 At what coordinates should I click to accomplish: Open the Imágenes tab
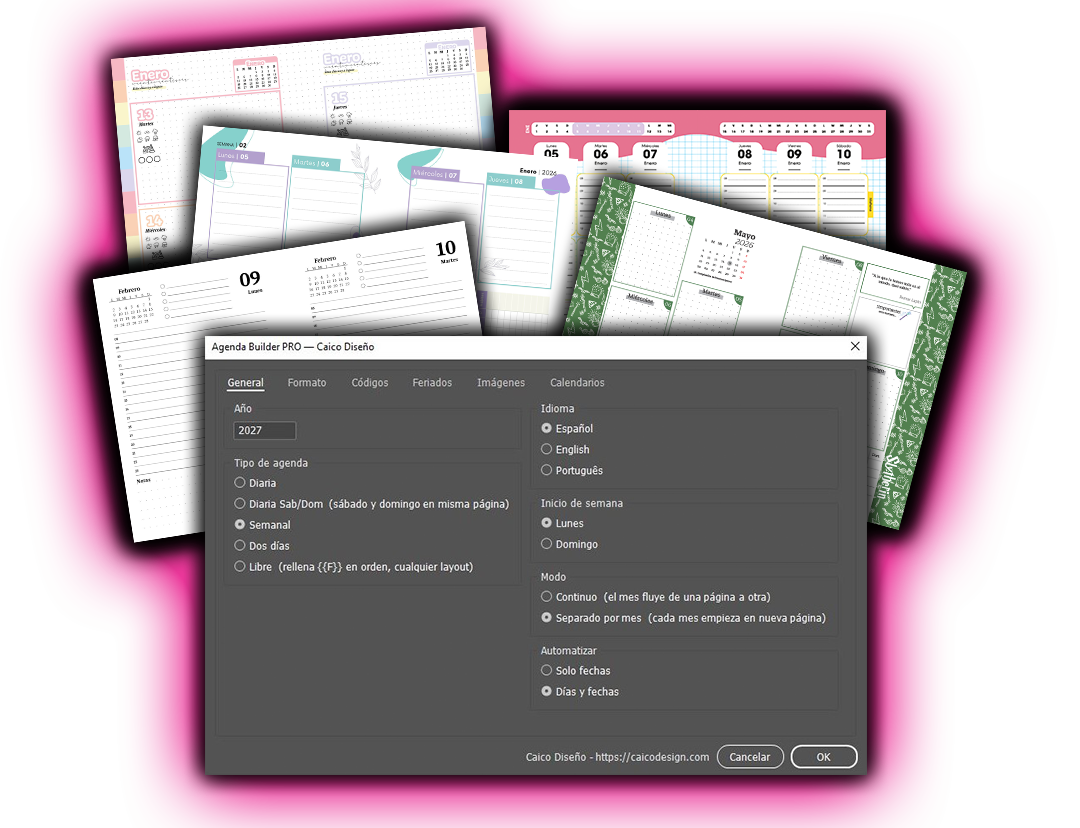pyautogui.click(x=501, y=382)
